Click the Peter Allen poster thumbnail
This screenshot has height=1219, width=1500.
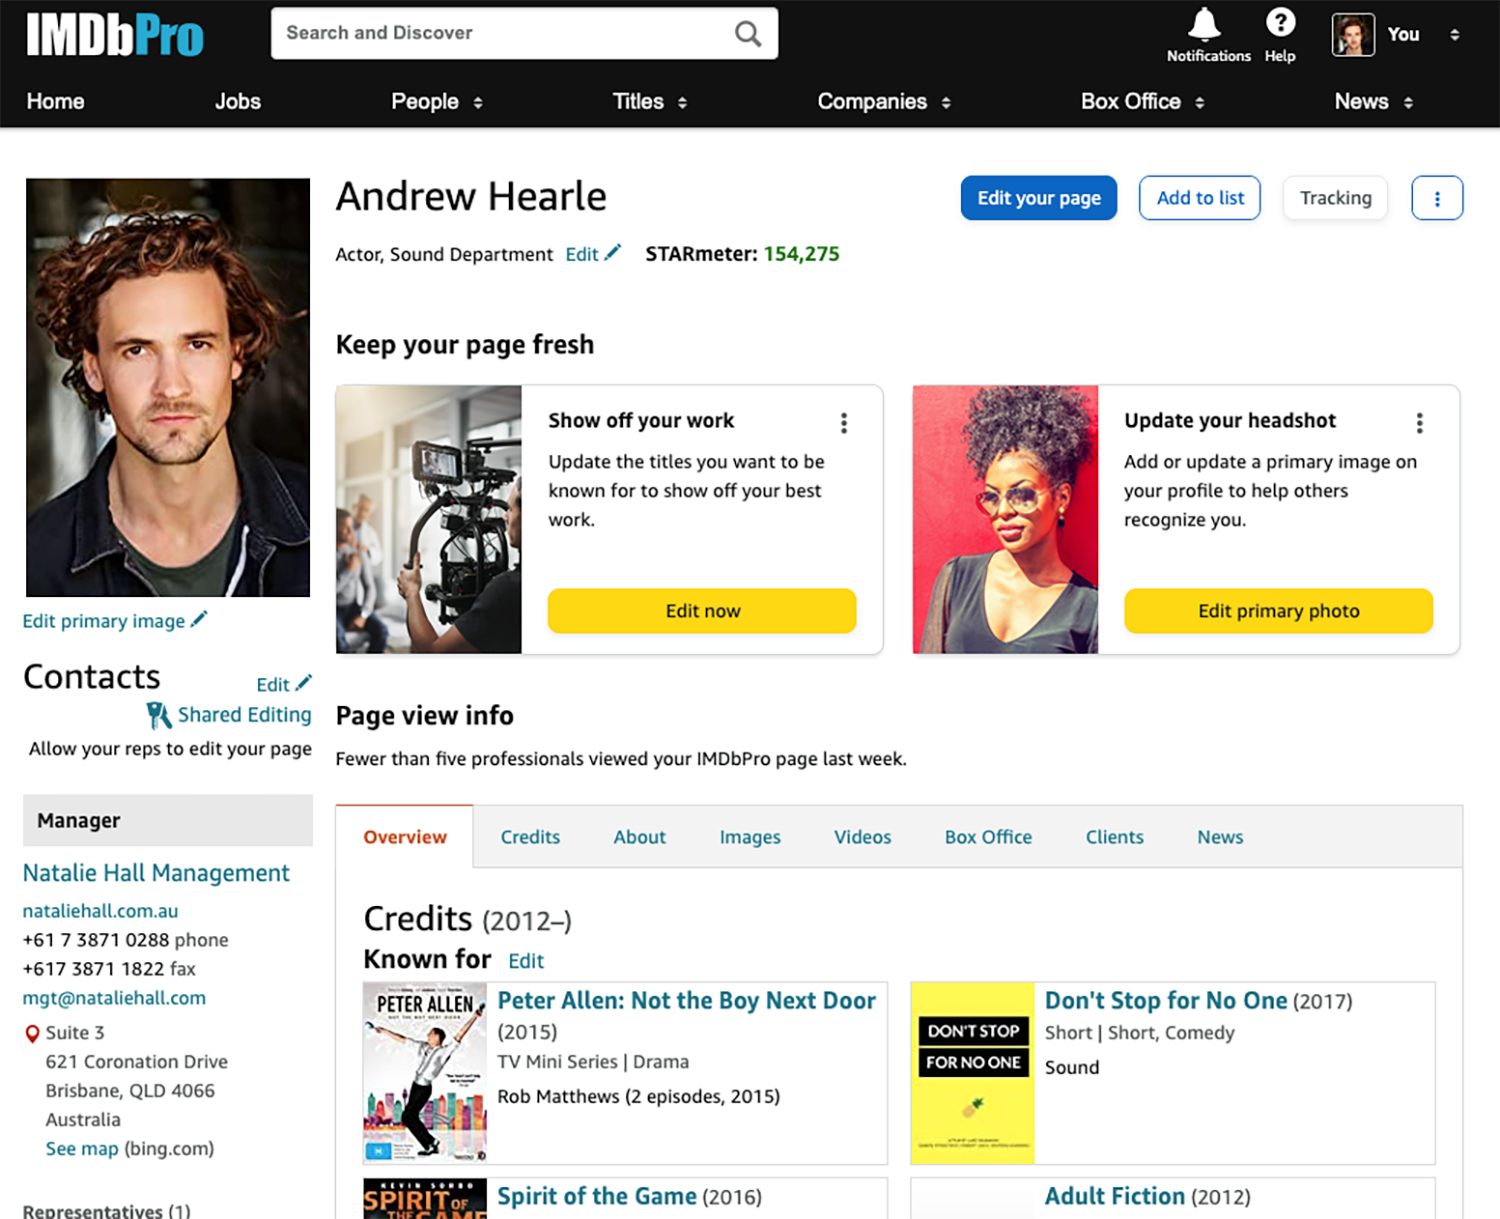[x=425, y=1072]
